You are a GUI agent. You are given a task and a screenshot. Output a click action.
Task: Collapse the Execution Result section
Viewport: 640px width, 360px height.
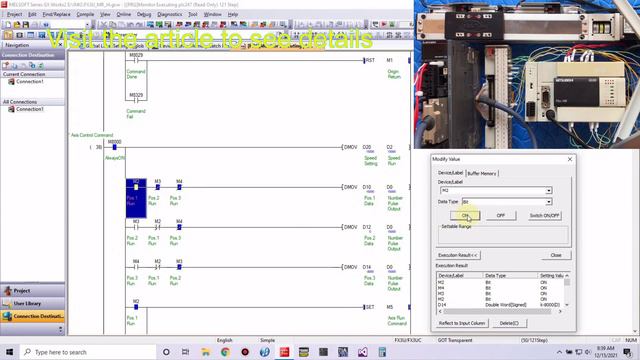tap(458, 255)
